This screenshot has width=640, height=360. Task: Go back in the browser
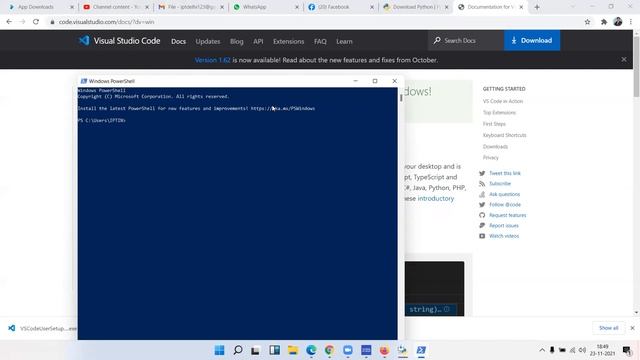(x=9, y=22)
